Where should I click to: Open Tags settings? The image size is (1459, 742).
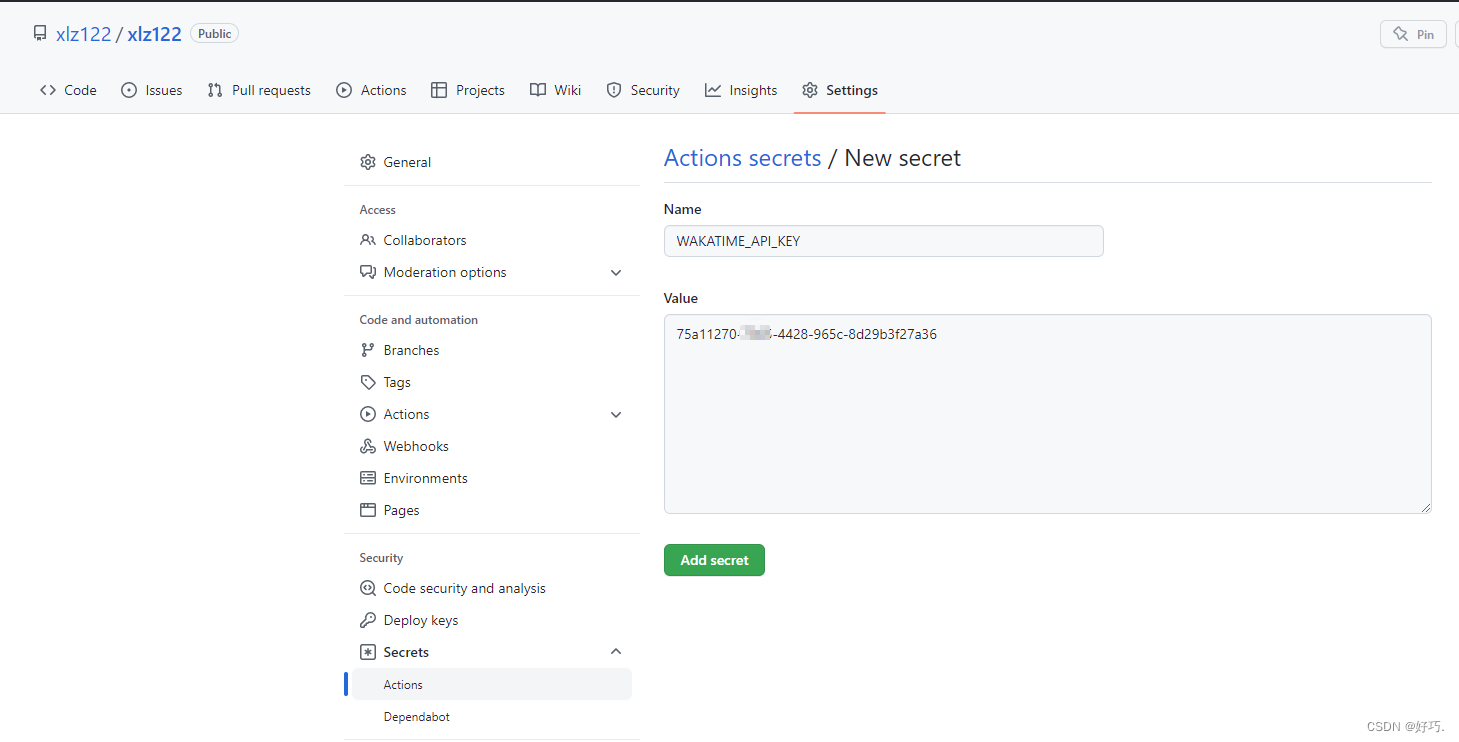[x=492, y=382]
